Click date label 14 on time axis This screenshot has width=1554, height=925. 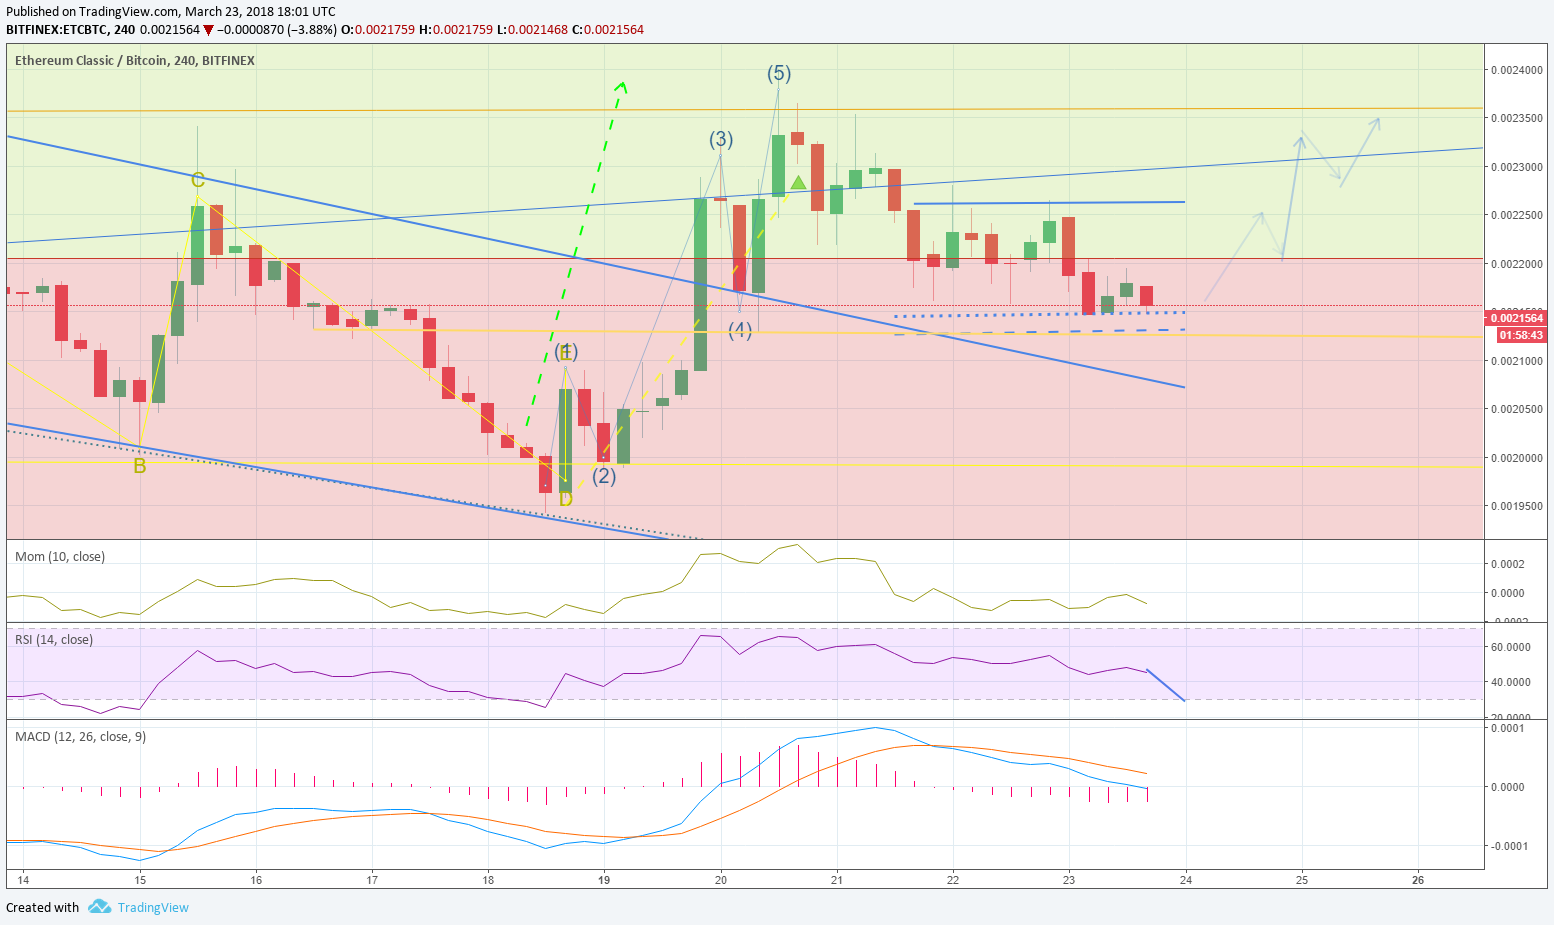pyautogui.click(x=24, y=880)
